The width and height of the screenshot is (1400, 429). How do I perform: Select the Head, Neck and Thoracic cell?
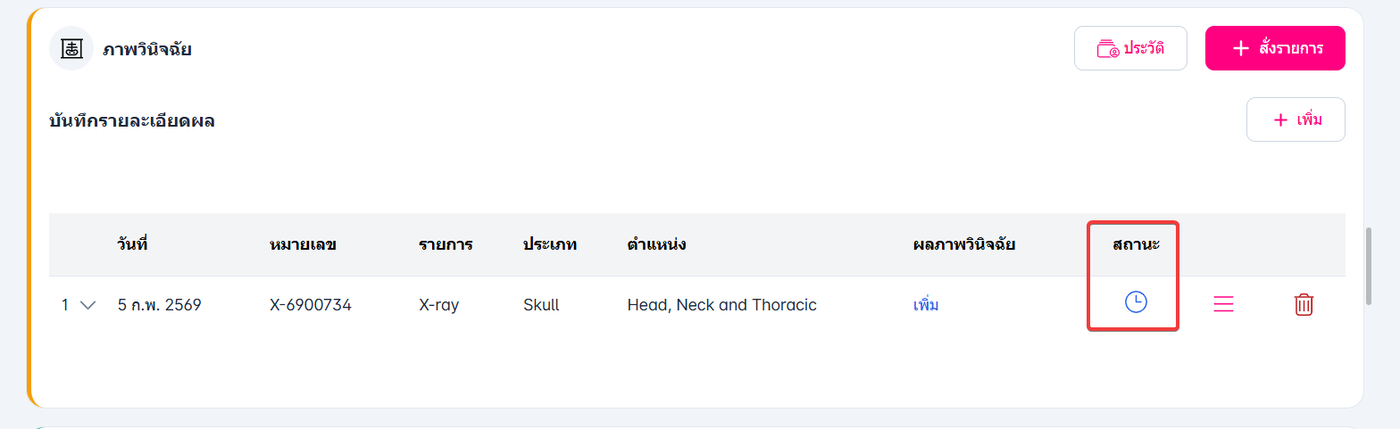(721, 305)
